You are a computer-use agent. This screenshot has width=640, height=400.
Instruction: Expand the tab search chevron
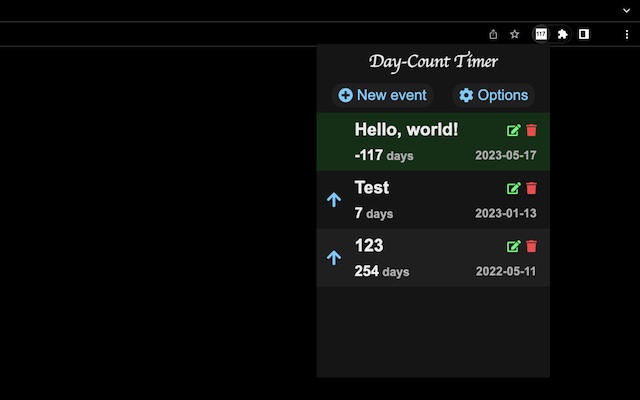(x=627, y=11)
